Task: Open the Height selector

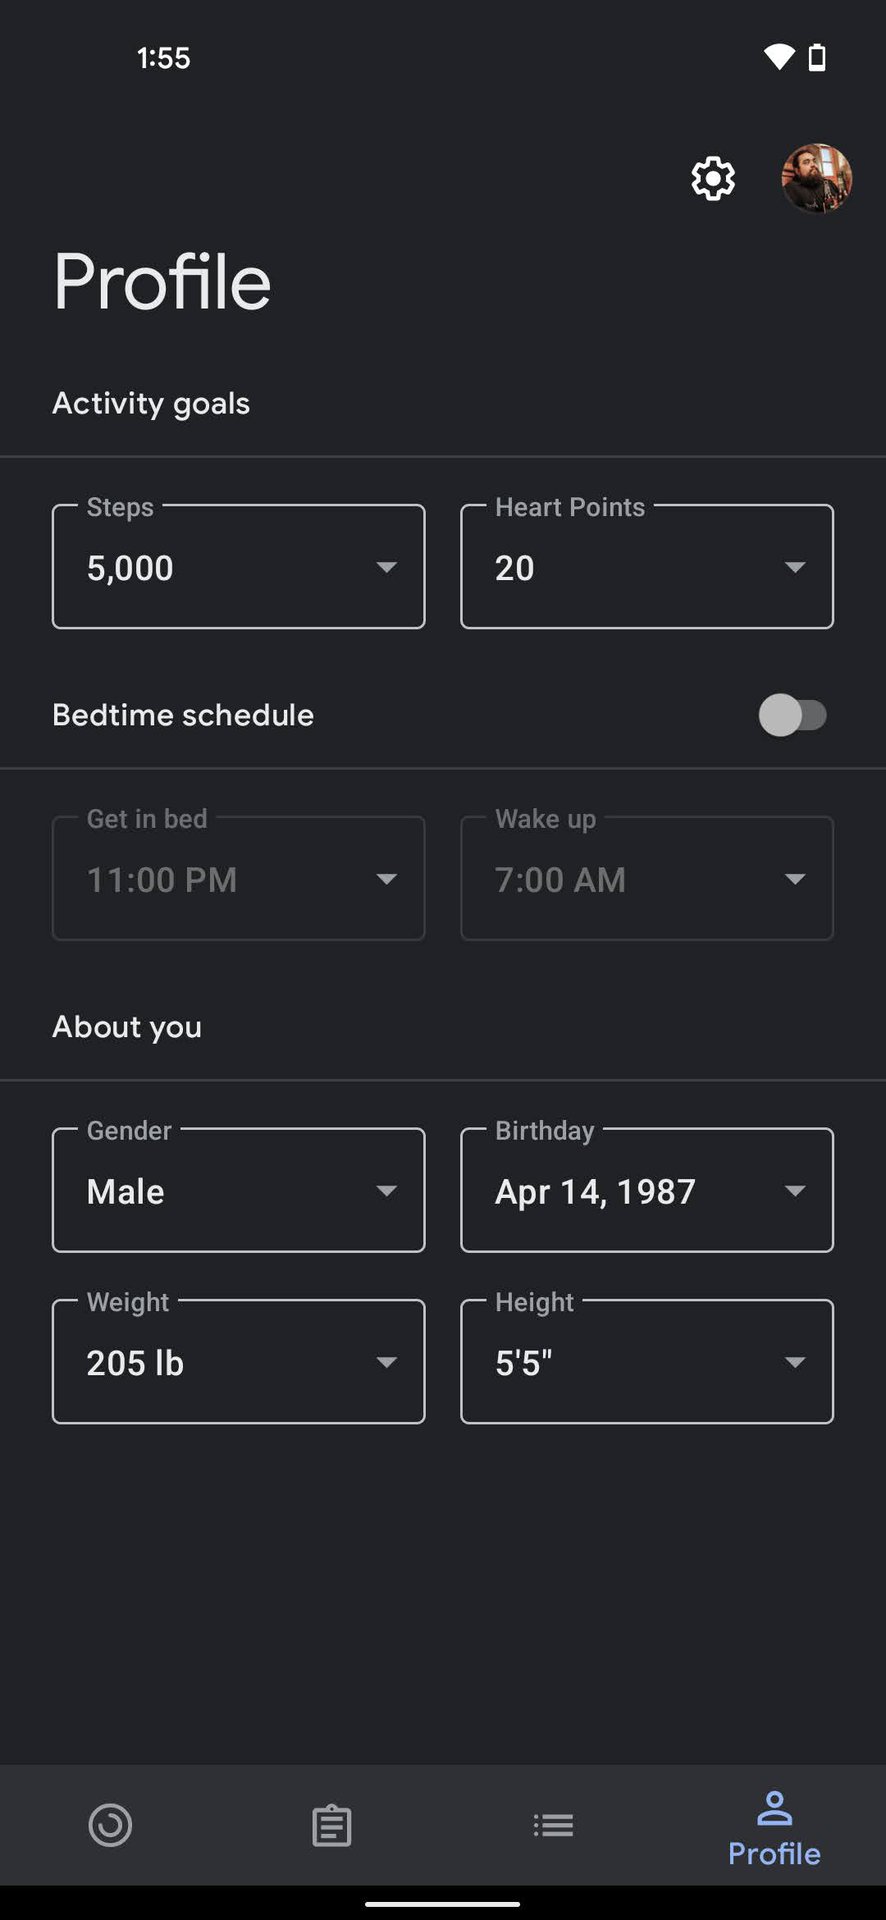Action: click(x=646, y=1362)
